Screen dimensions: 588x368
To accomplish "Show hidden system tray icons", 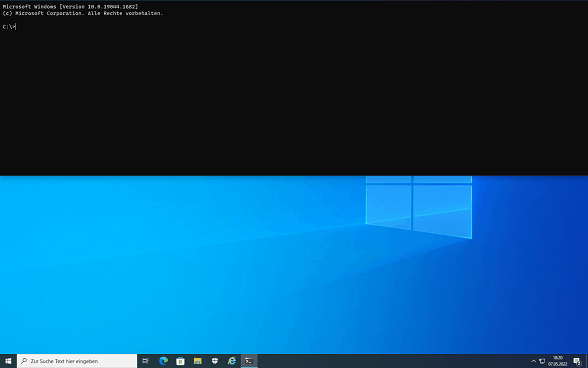I will (x=534, y=361).
